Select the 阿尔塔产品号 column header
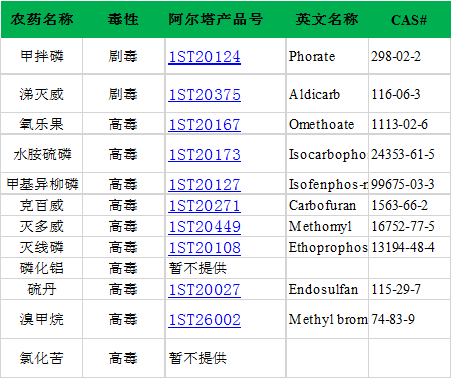Viewport: 452px width, 379px height. pyautogui.click(x=216, y=19)
